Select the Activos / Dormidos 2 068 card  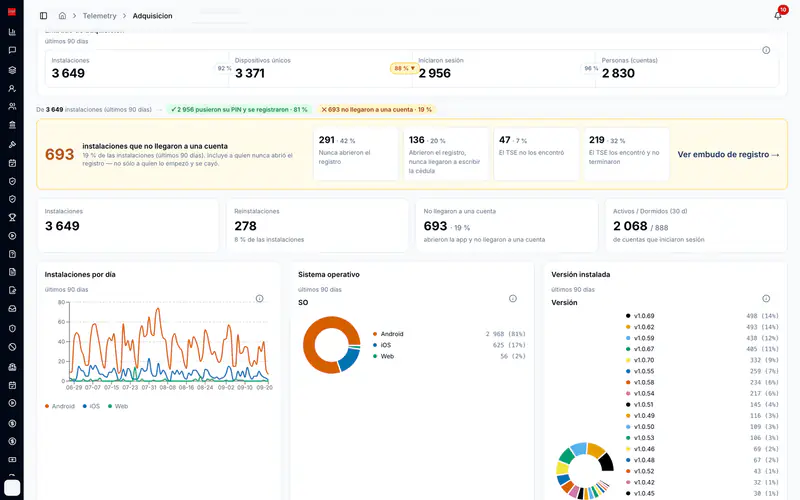pos(696,226)
